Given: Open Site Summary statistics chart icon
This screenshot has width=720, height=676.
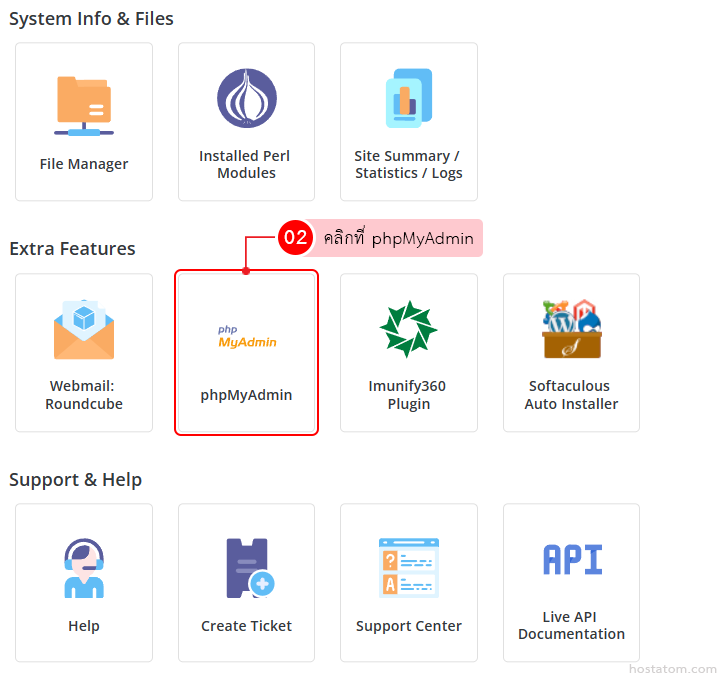Looking at the screenshot, I should pyautogui.click(x=408, y=99).
